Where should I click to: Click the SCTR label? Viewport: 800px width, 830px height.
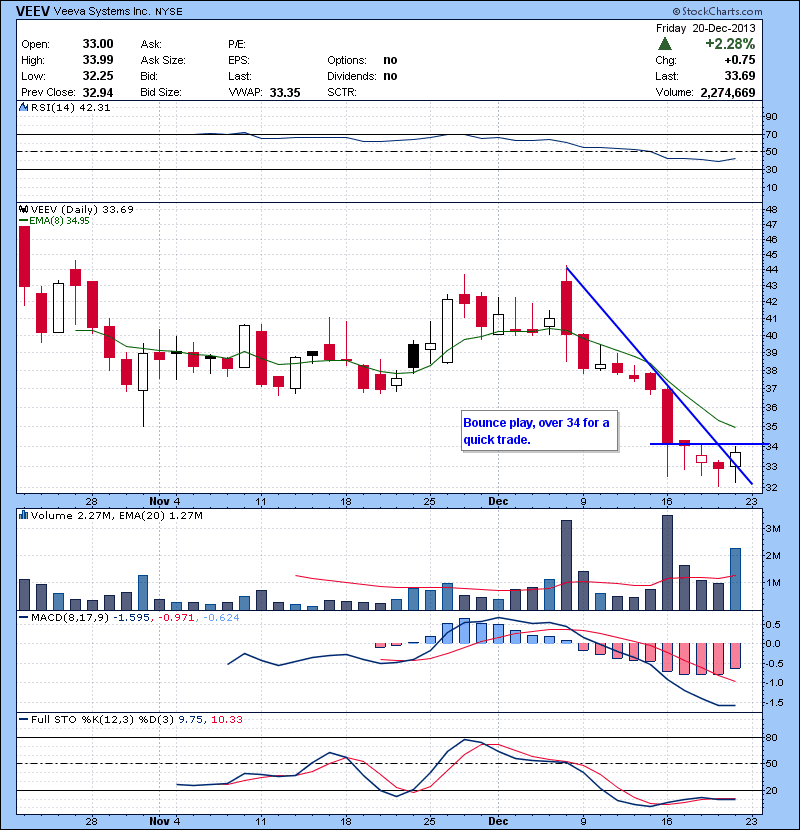[342, 92]
